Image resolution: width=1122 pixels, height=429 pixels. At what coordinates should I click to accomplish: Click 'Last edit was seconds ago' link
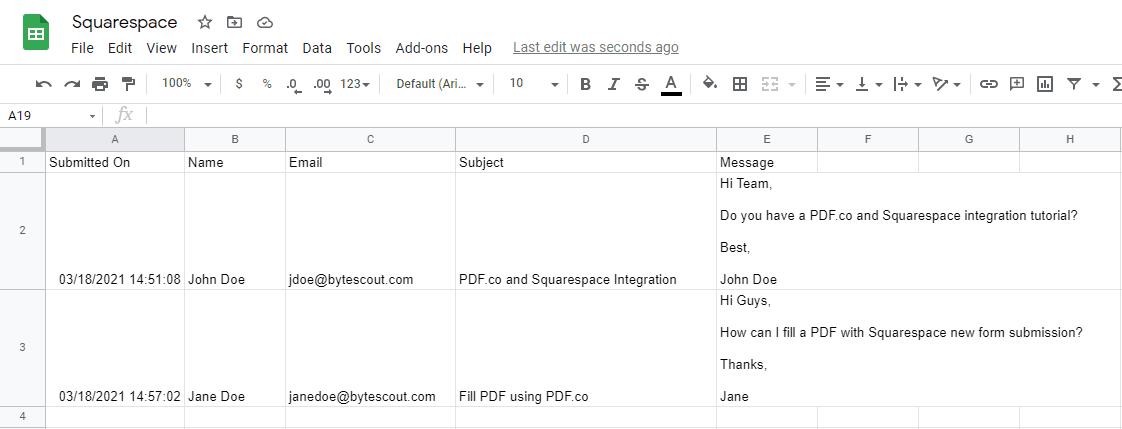(x=595, y=47)
